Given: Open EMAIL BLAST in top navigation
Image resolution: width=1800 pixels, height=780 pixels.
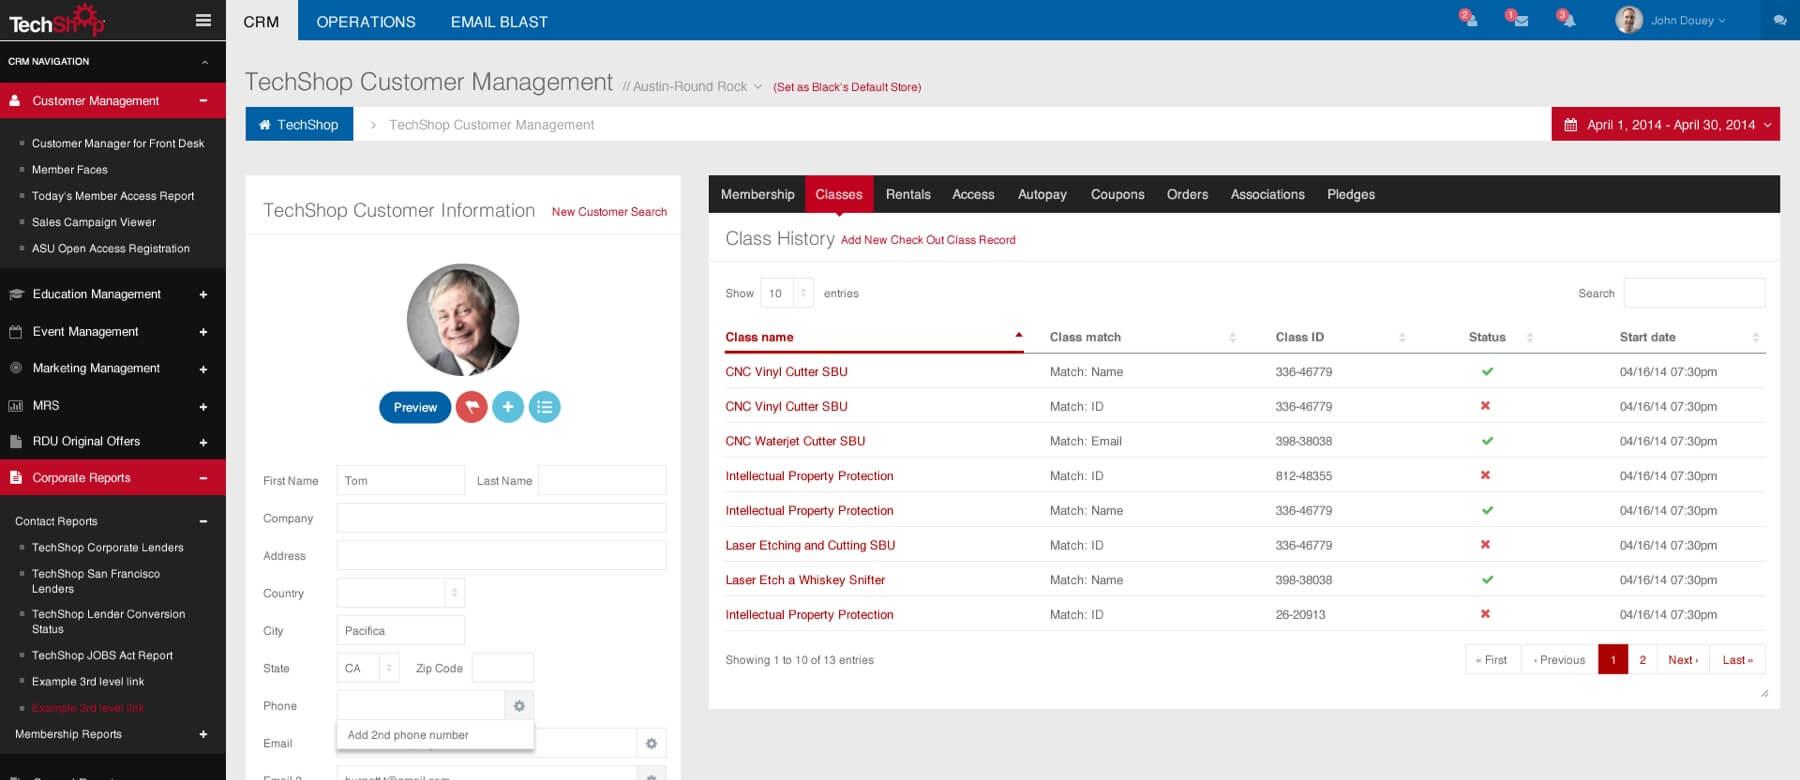Looking at the screenshot, I should pos(499,21).
